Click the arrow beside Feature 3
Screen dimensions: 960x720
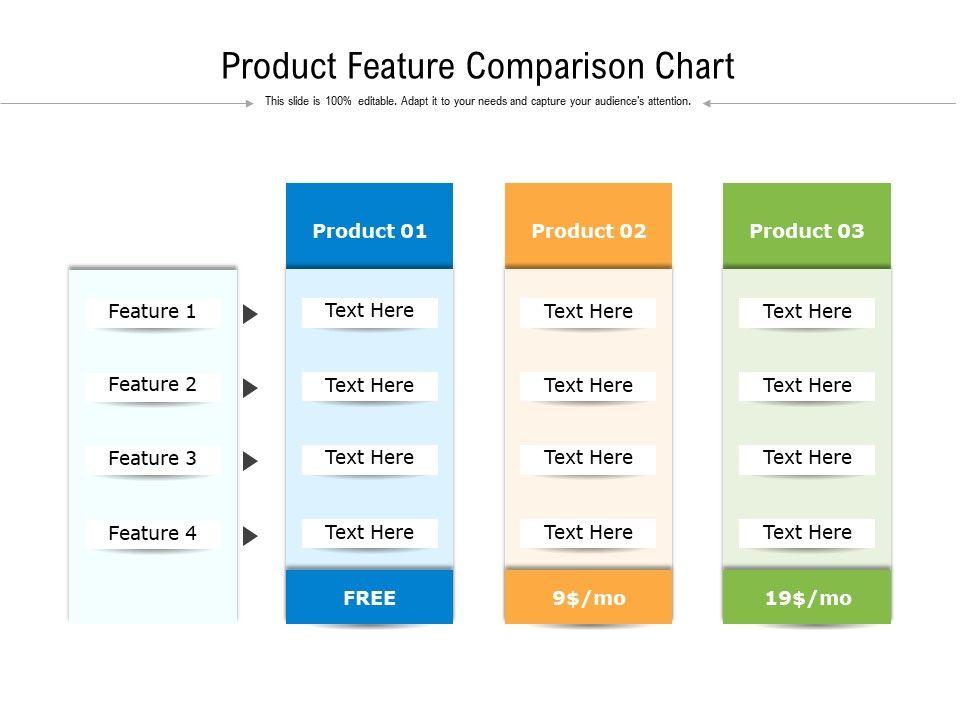point(250,461)
